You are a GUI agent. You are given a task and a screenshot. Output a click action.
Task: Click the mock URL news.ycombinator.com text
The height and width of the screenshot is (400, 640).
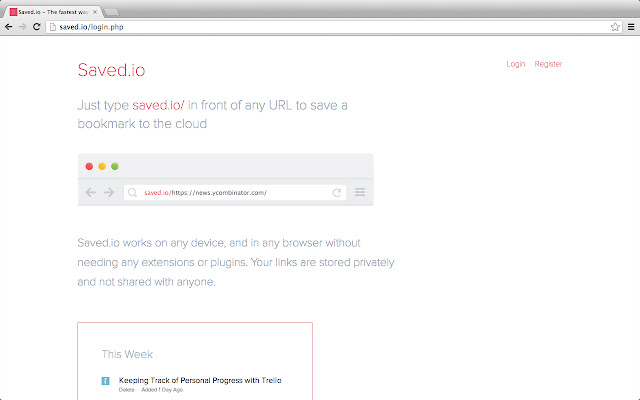(219, 193)
